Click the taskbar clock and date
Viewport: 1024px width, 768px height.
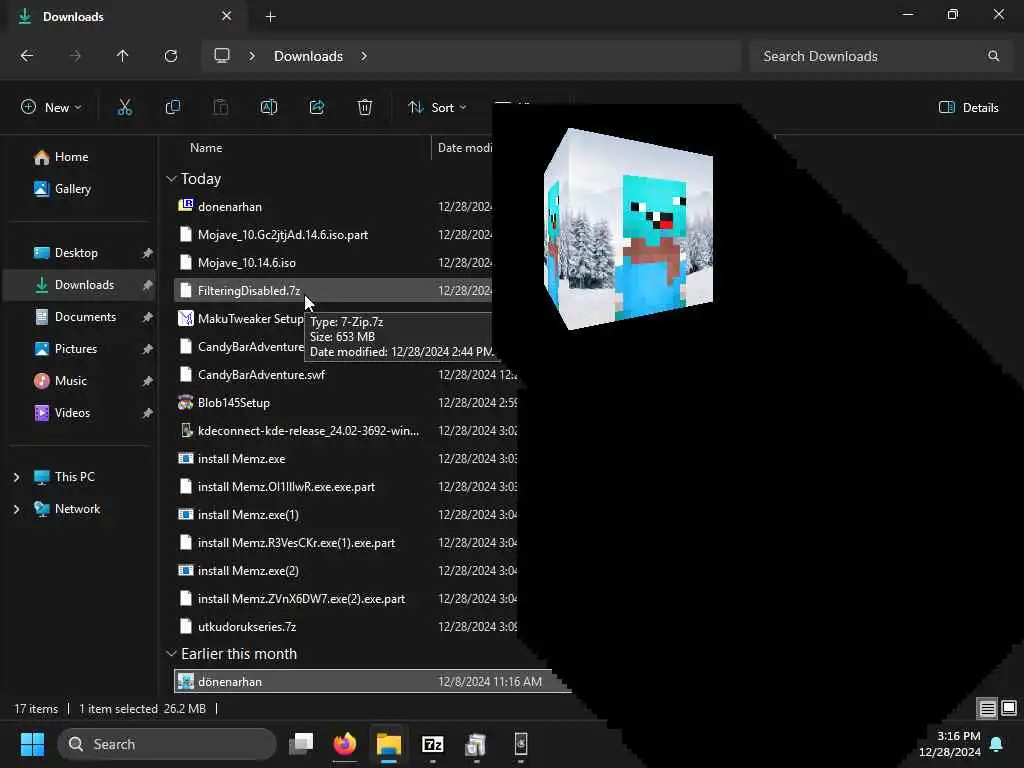tap(950, 744)
